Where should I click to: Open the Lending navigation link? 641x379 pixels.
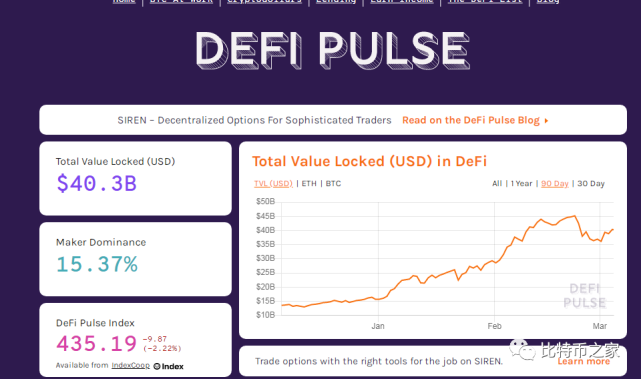pos(336,2)
